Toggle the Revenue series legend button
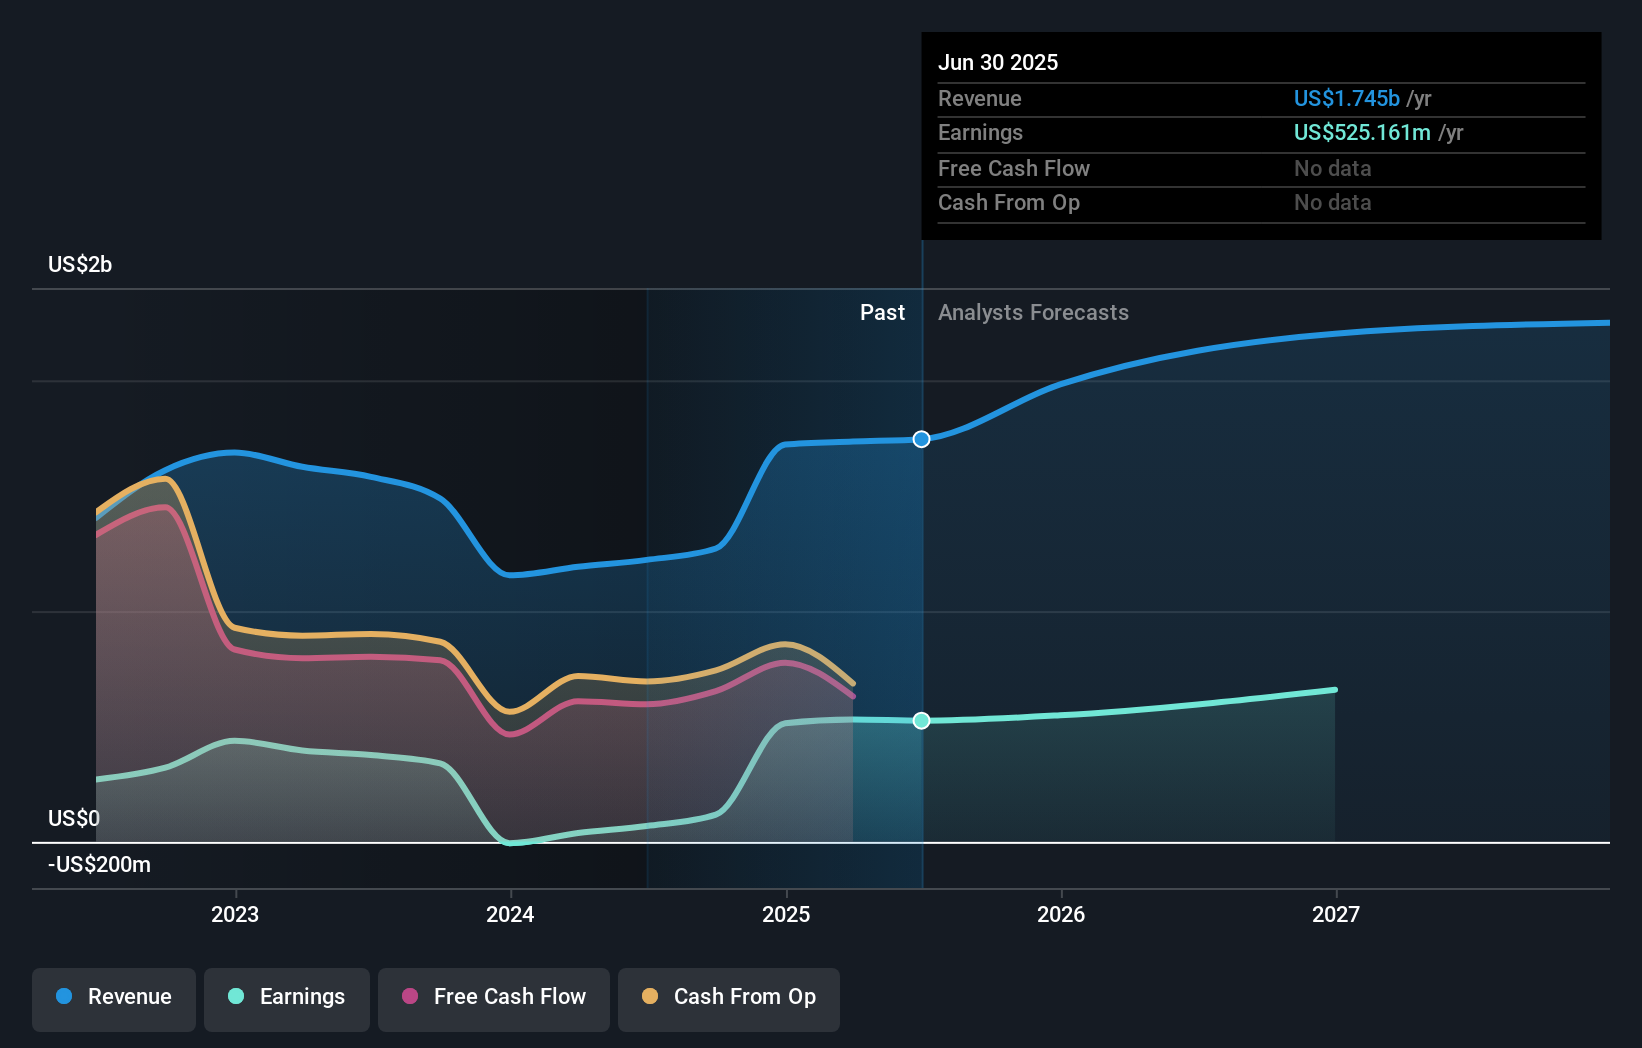Image resolution: width=1642 pixels, height=1048 pixels. [x=114, y=999]
